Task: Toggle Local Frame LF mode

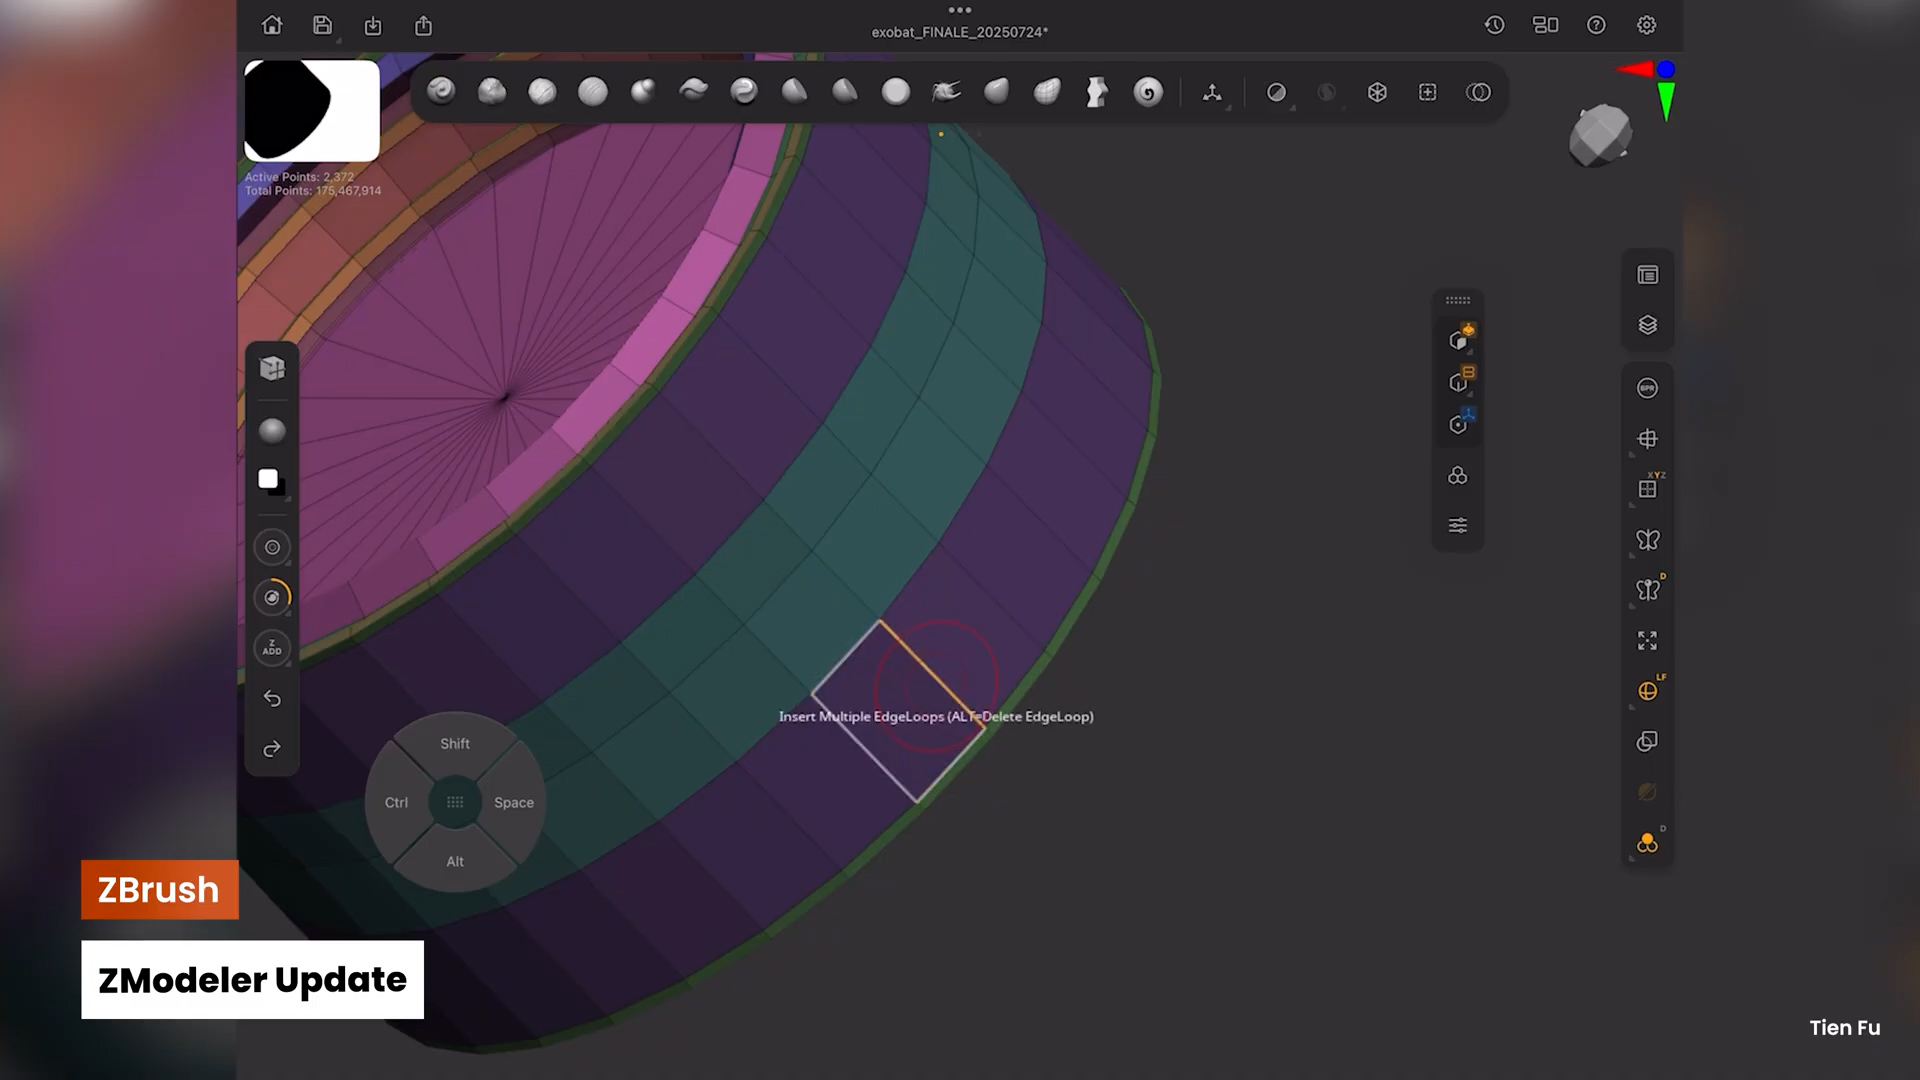Action: pos(1648,691)
